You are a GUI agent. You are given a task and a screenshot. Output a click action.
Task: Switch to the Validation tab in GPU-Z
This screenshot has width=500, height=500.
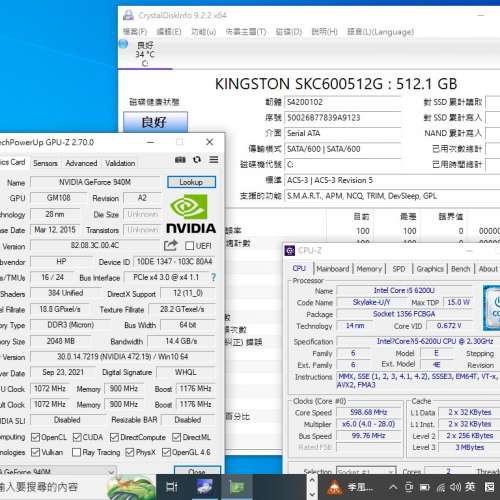coord(120,163)
